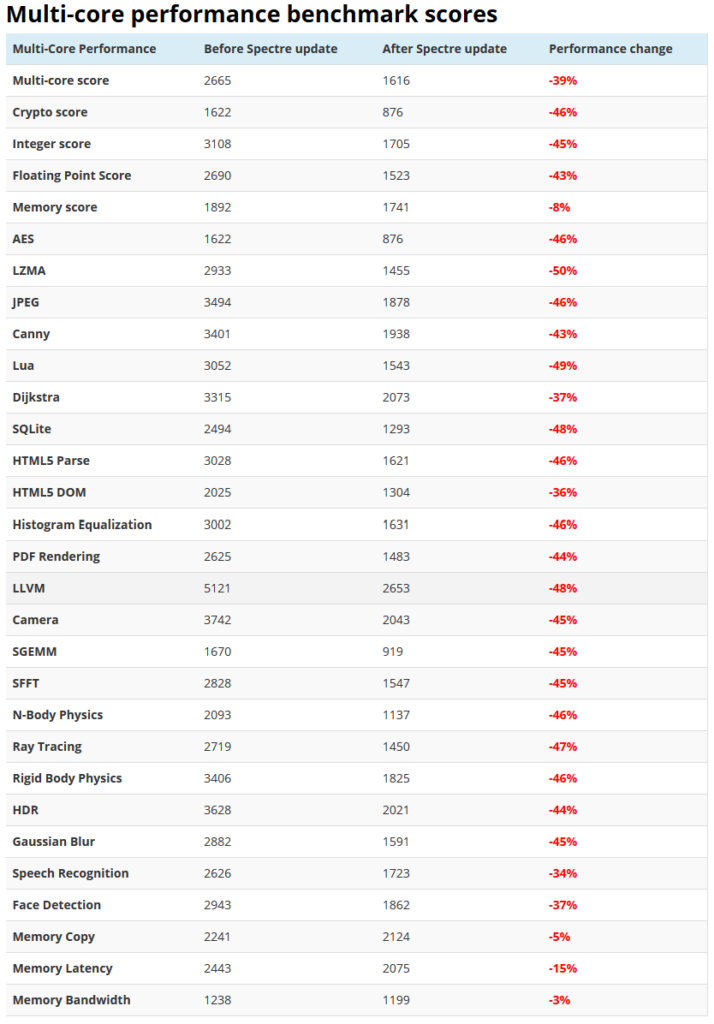Click the 2124 Memory Copy after value
Image resolution: width=714 pixels, height=1024 pixels.
click(396, 936)
